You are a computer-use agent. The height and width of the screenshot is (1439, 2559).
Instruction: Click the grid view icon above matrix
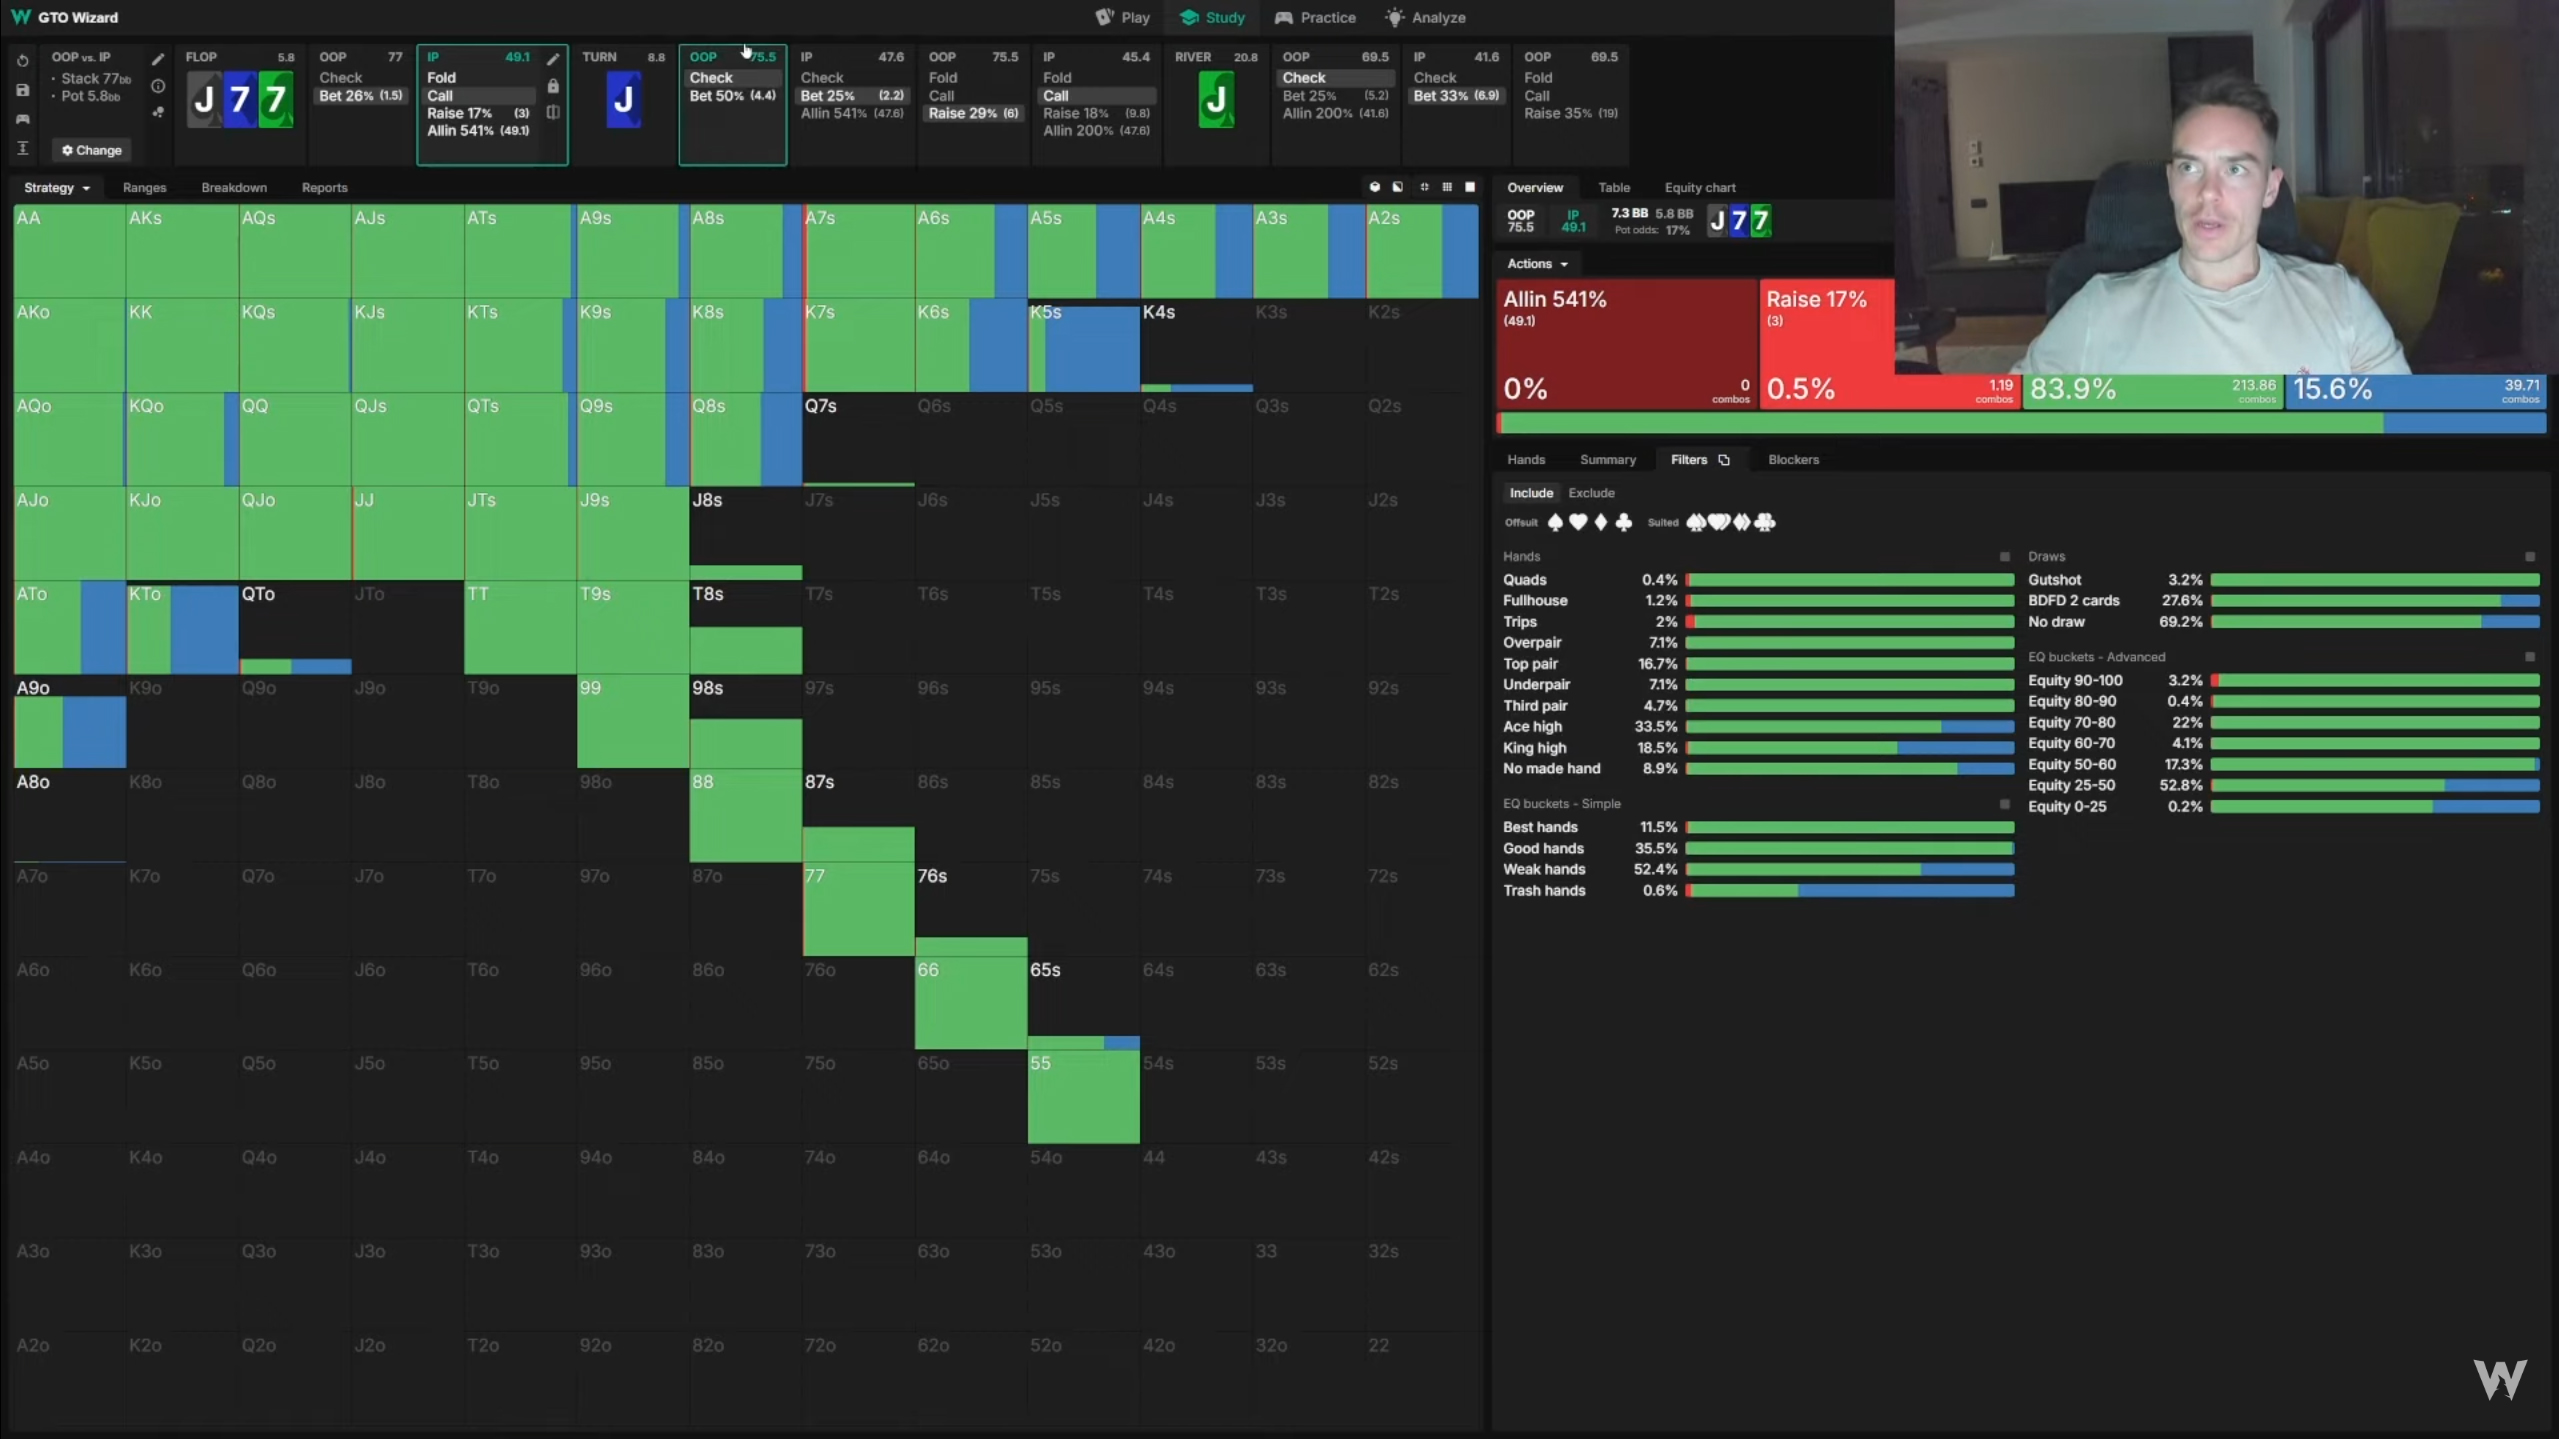[x=1446, y=187]
